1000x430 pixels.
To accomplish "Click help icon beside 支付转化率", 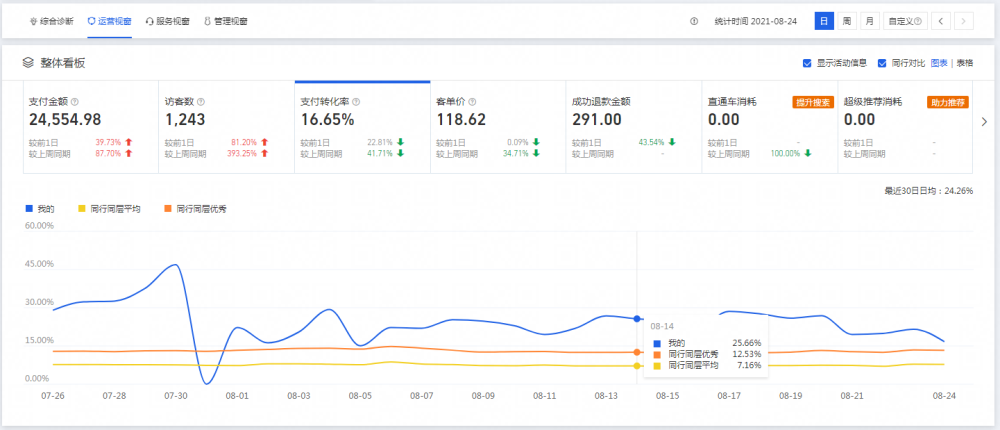I will coord(356,102).
